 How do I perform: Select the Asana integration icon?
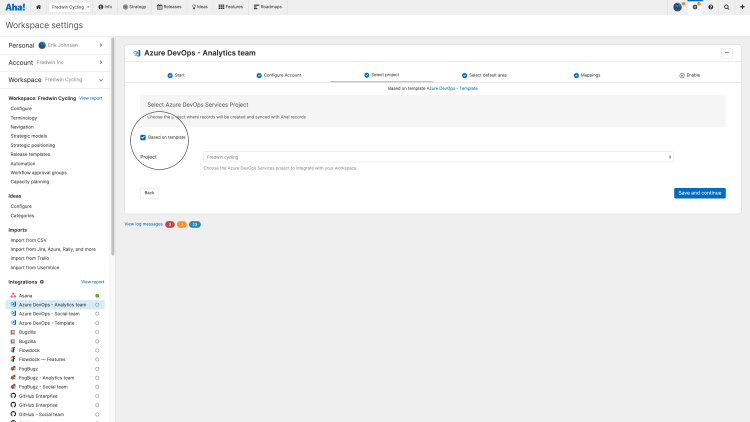[x=13, y=296]
